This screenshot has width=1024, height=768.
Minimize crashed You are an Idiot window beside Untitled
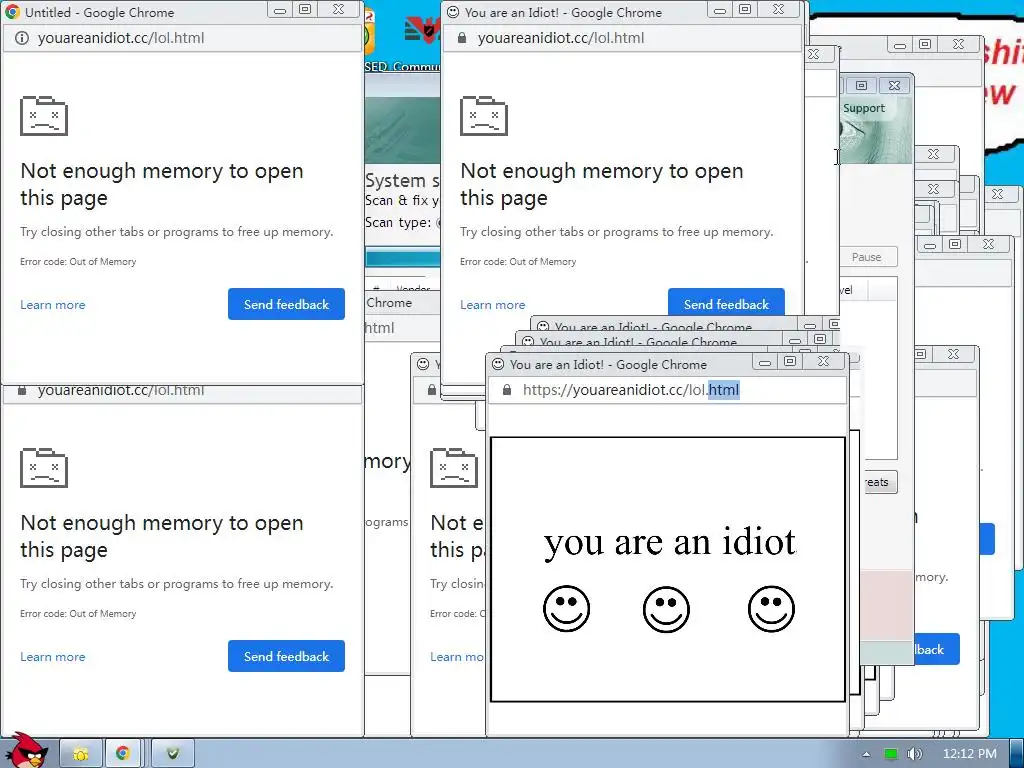[720, 10]
